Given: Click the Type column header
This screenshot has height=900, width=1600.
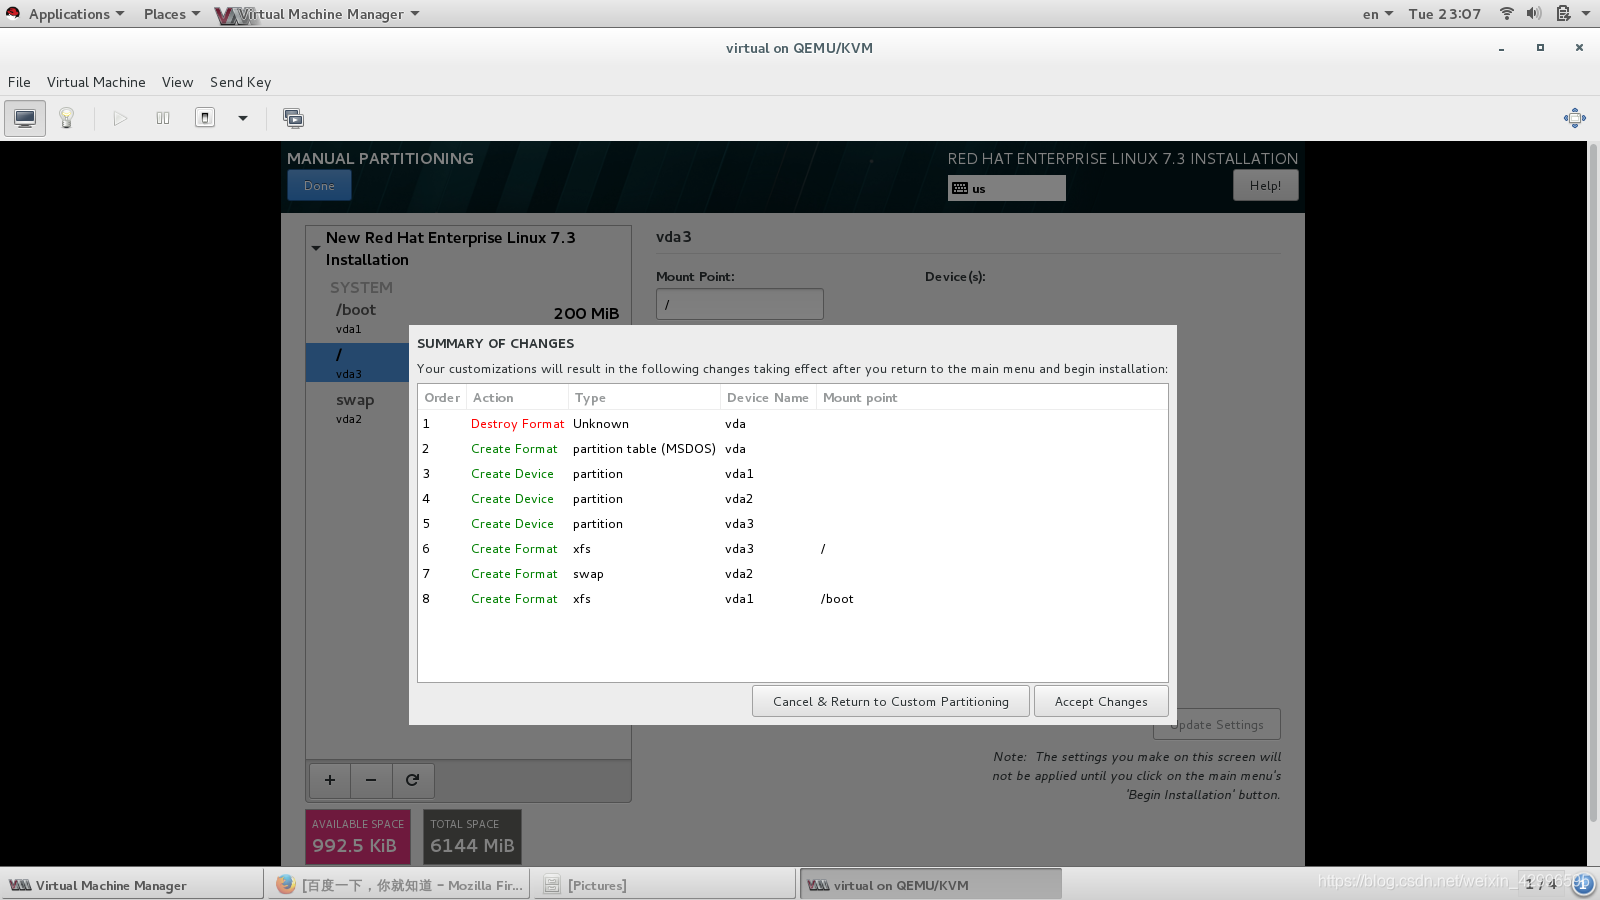Looking at the screenshot, I should [644, 397].
